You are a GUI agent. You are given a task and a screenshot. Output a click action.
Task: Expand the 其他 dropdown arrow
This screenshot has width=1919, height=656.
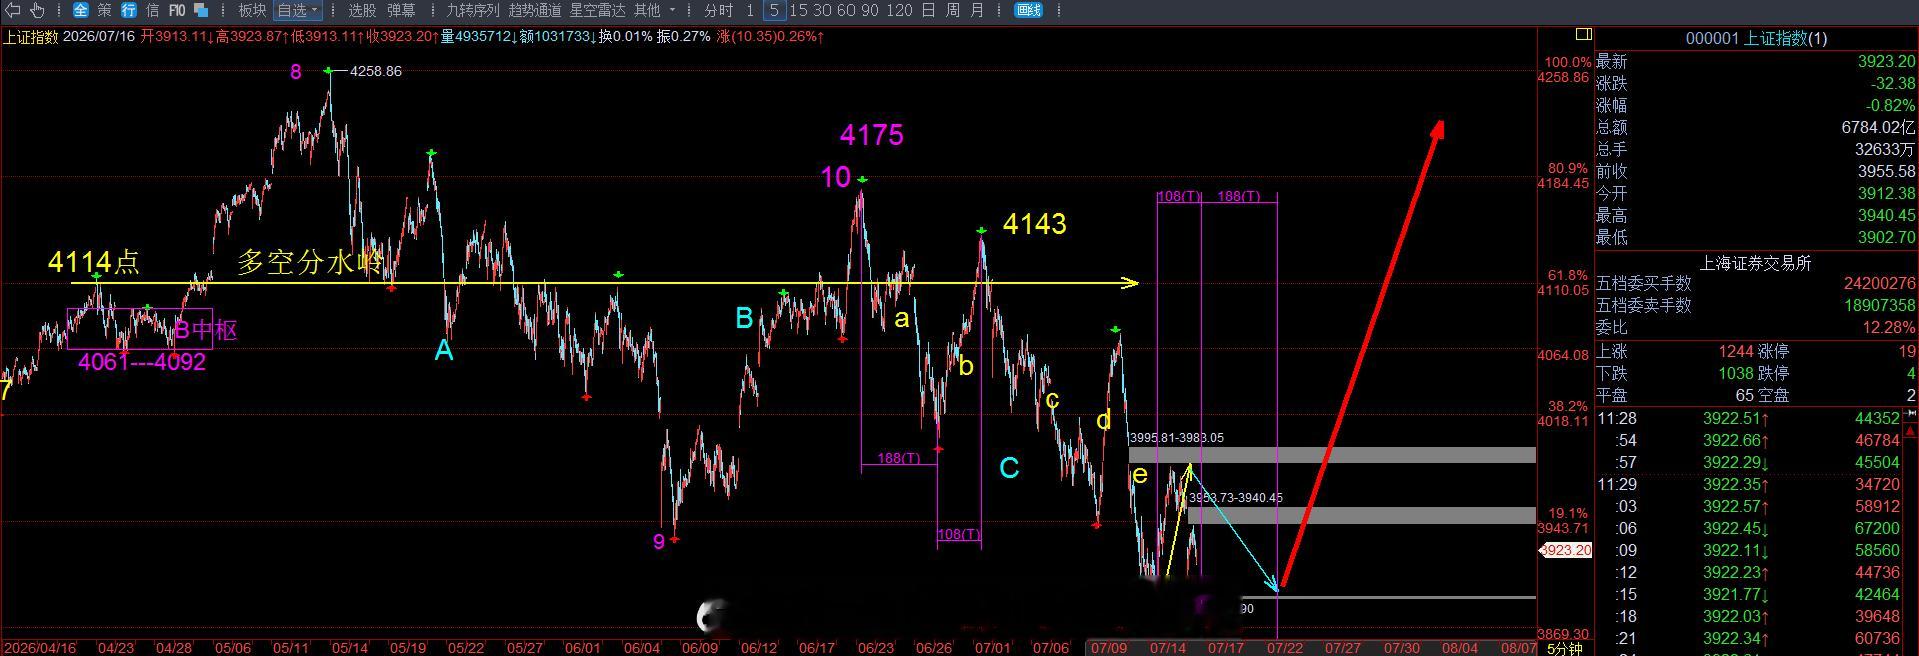[672, 10]
